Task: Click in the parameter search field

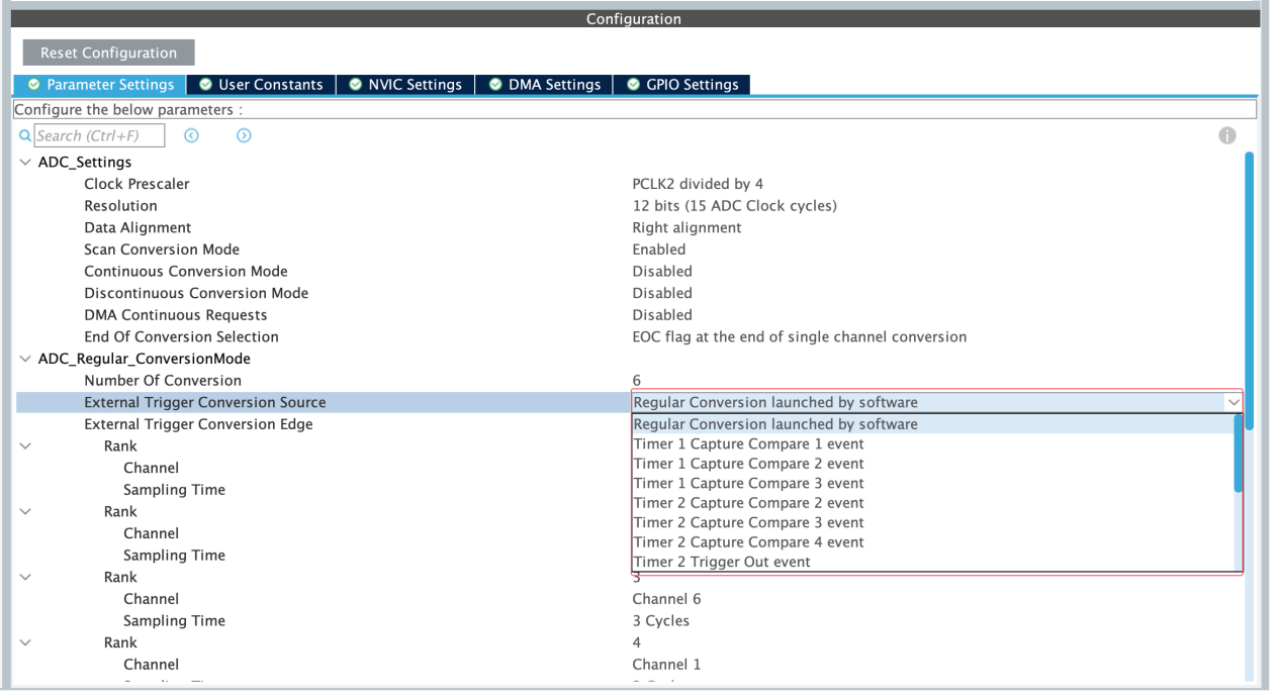Action: [x=85, y=136]
